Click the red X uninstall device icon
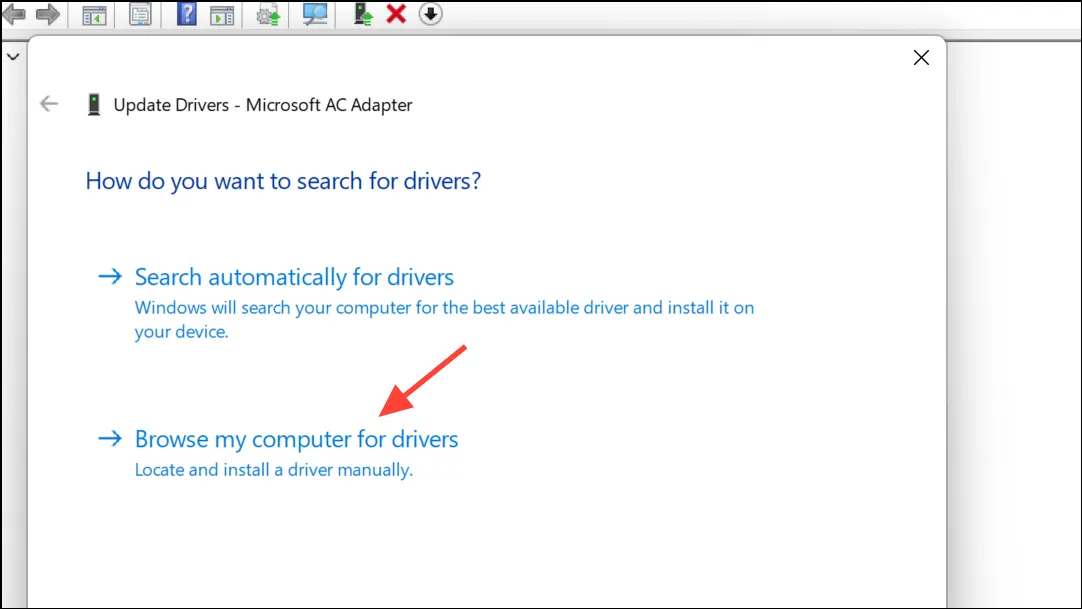The image size is (1082, 609). (396, 14)
